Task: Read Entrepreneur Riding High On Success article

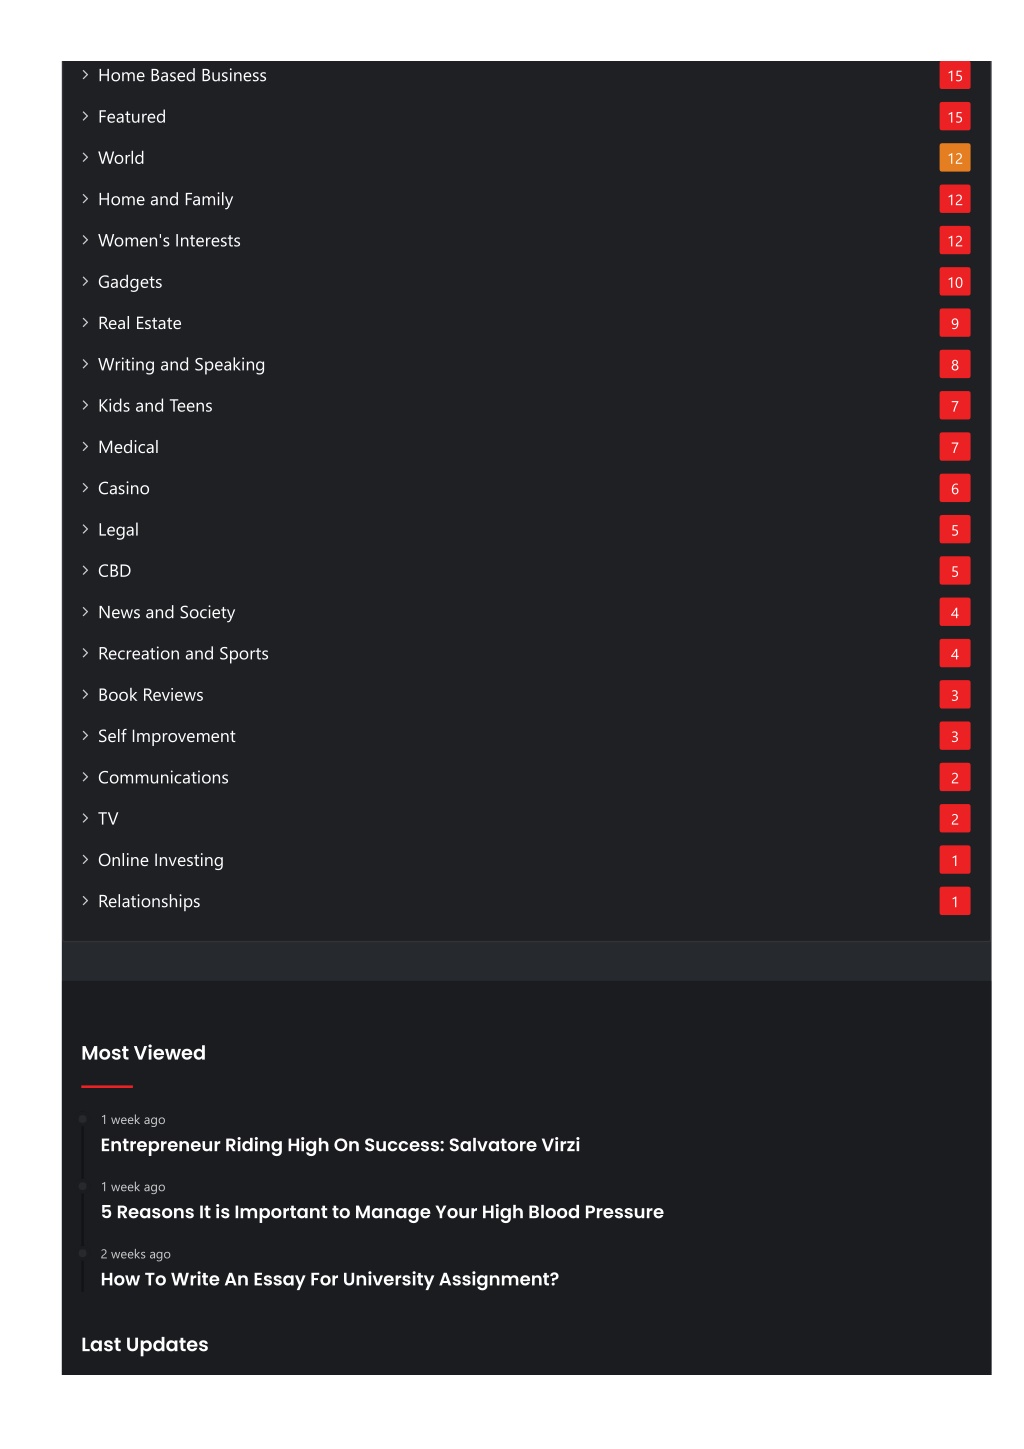Action: (x=340, y=1145)
